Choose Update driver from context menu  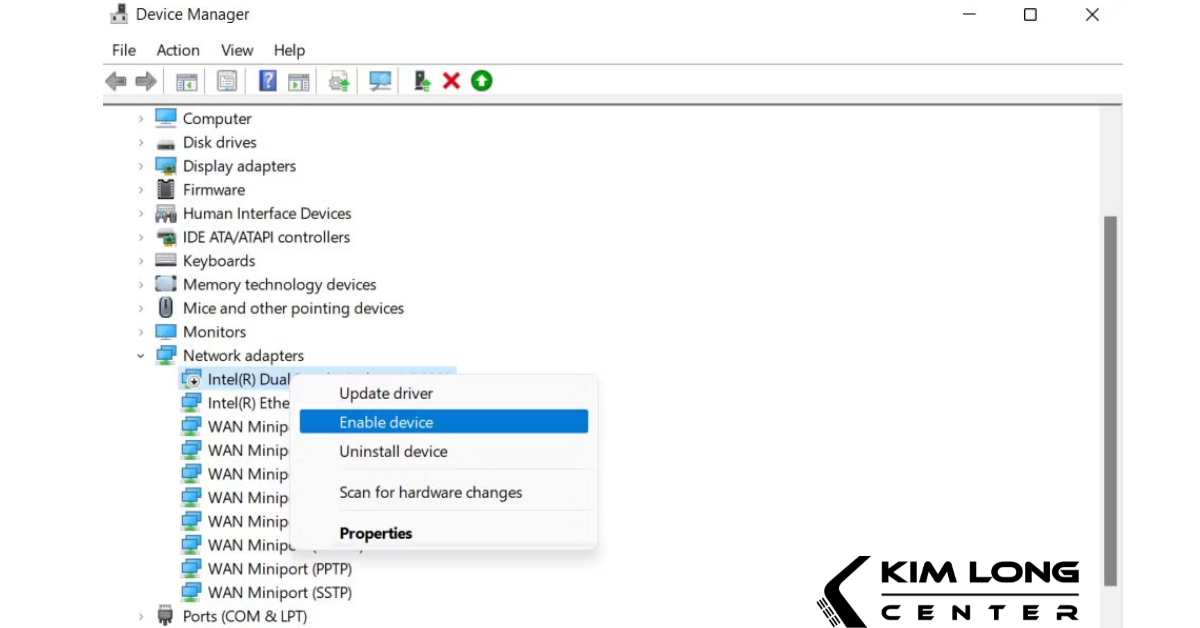coord(386,394)
